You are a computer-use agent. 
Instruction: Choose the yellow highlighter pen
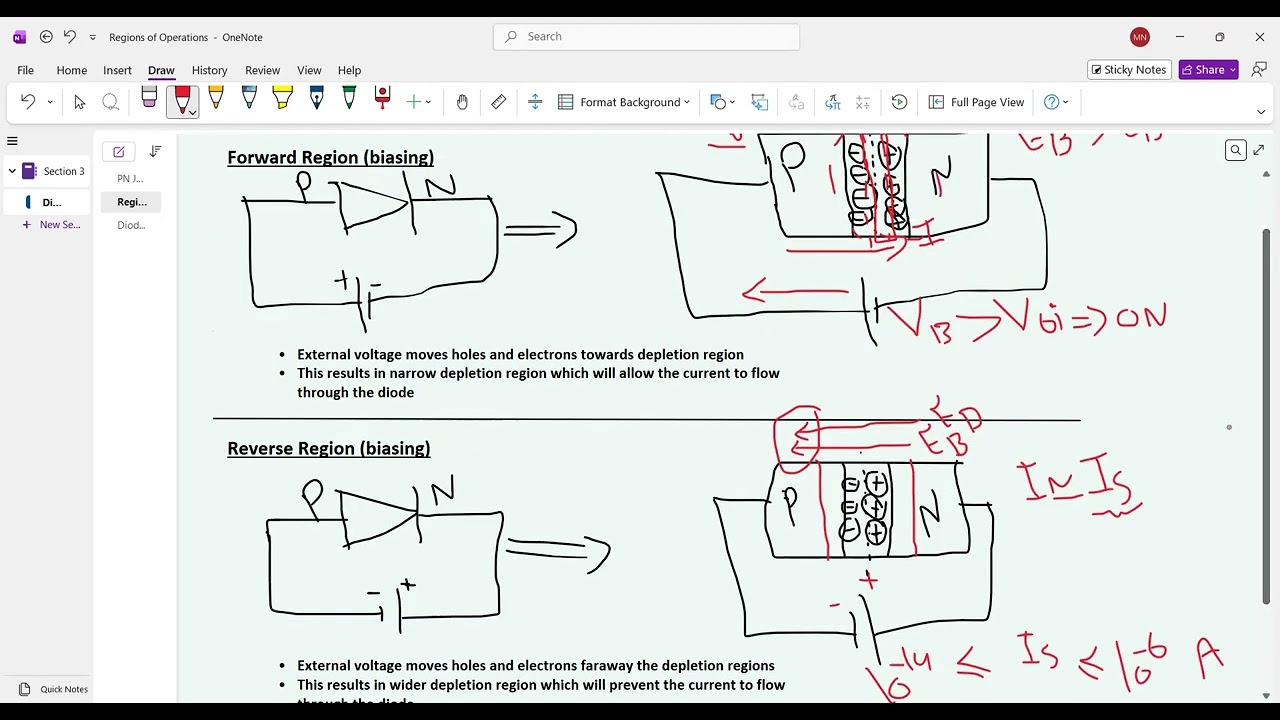282,98
